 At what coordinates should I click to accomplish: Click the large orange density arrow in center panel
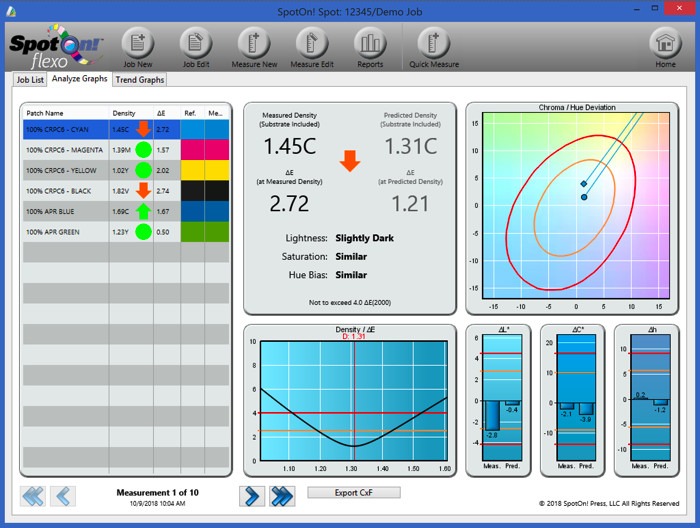(x=350, y=161)
